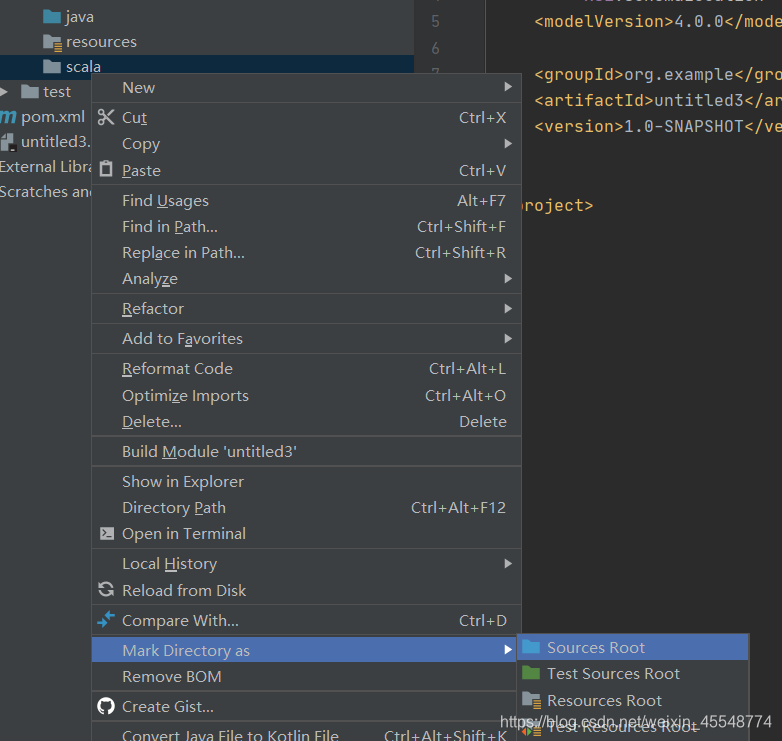Open Local History menu entry

pyautogui.click(x=306, y=563)
